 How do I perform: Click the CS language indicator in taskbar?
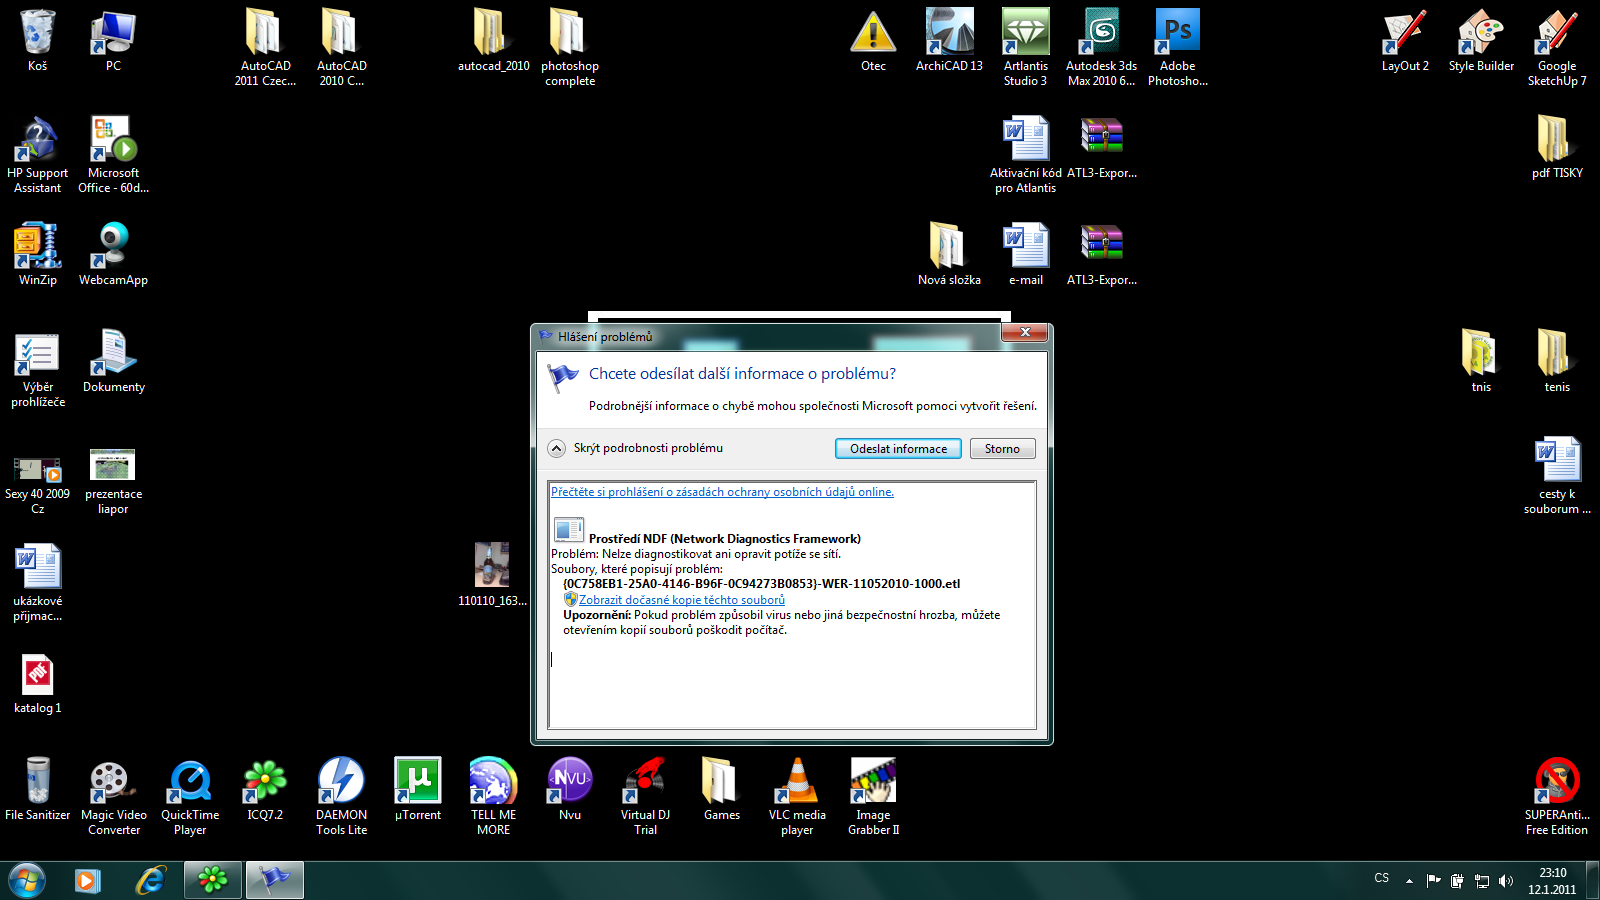(x=1381, y=878)
